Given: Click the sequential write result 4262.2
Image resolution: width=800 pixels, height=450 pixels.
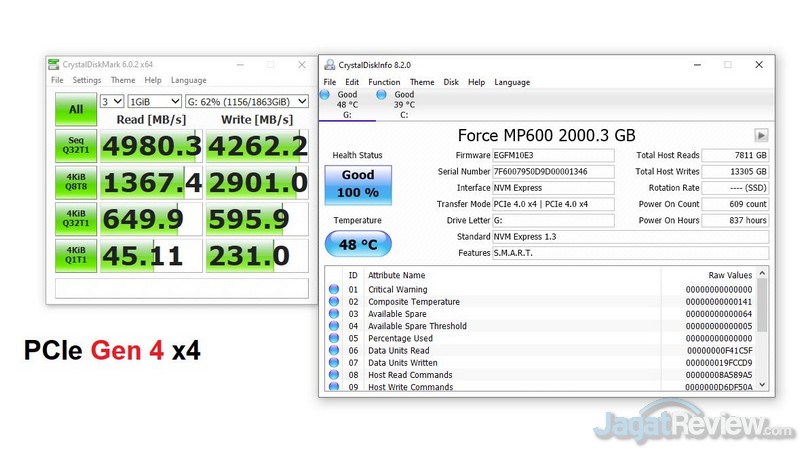Looking at the screenshot, I should tap(257, 146).
